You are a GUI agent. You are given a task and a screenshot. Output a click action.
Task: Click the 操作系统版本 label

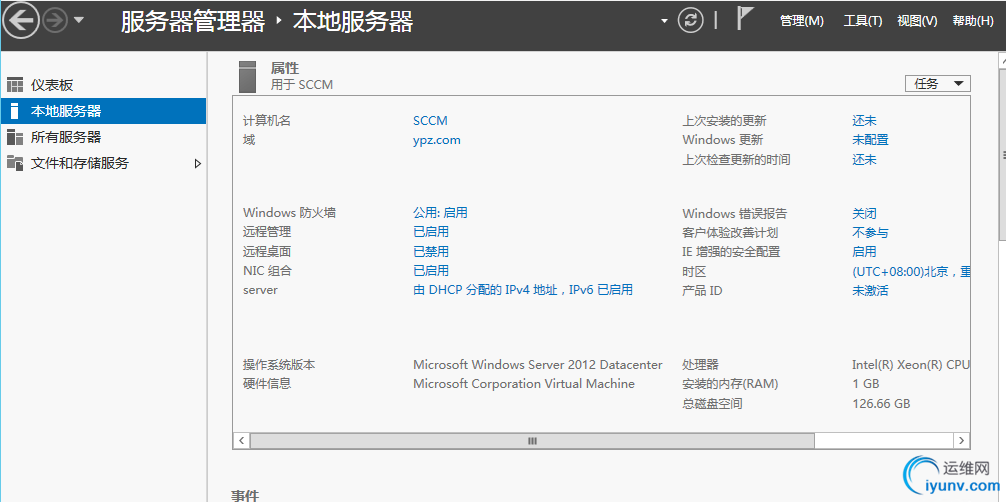(x=279, y=365)
